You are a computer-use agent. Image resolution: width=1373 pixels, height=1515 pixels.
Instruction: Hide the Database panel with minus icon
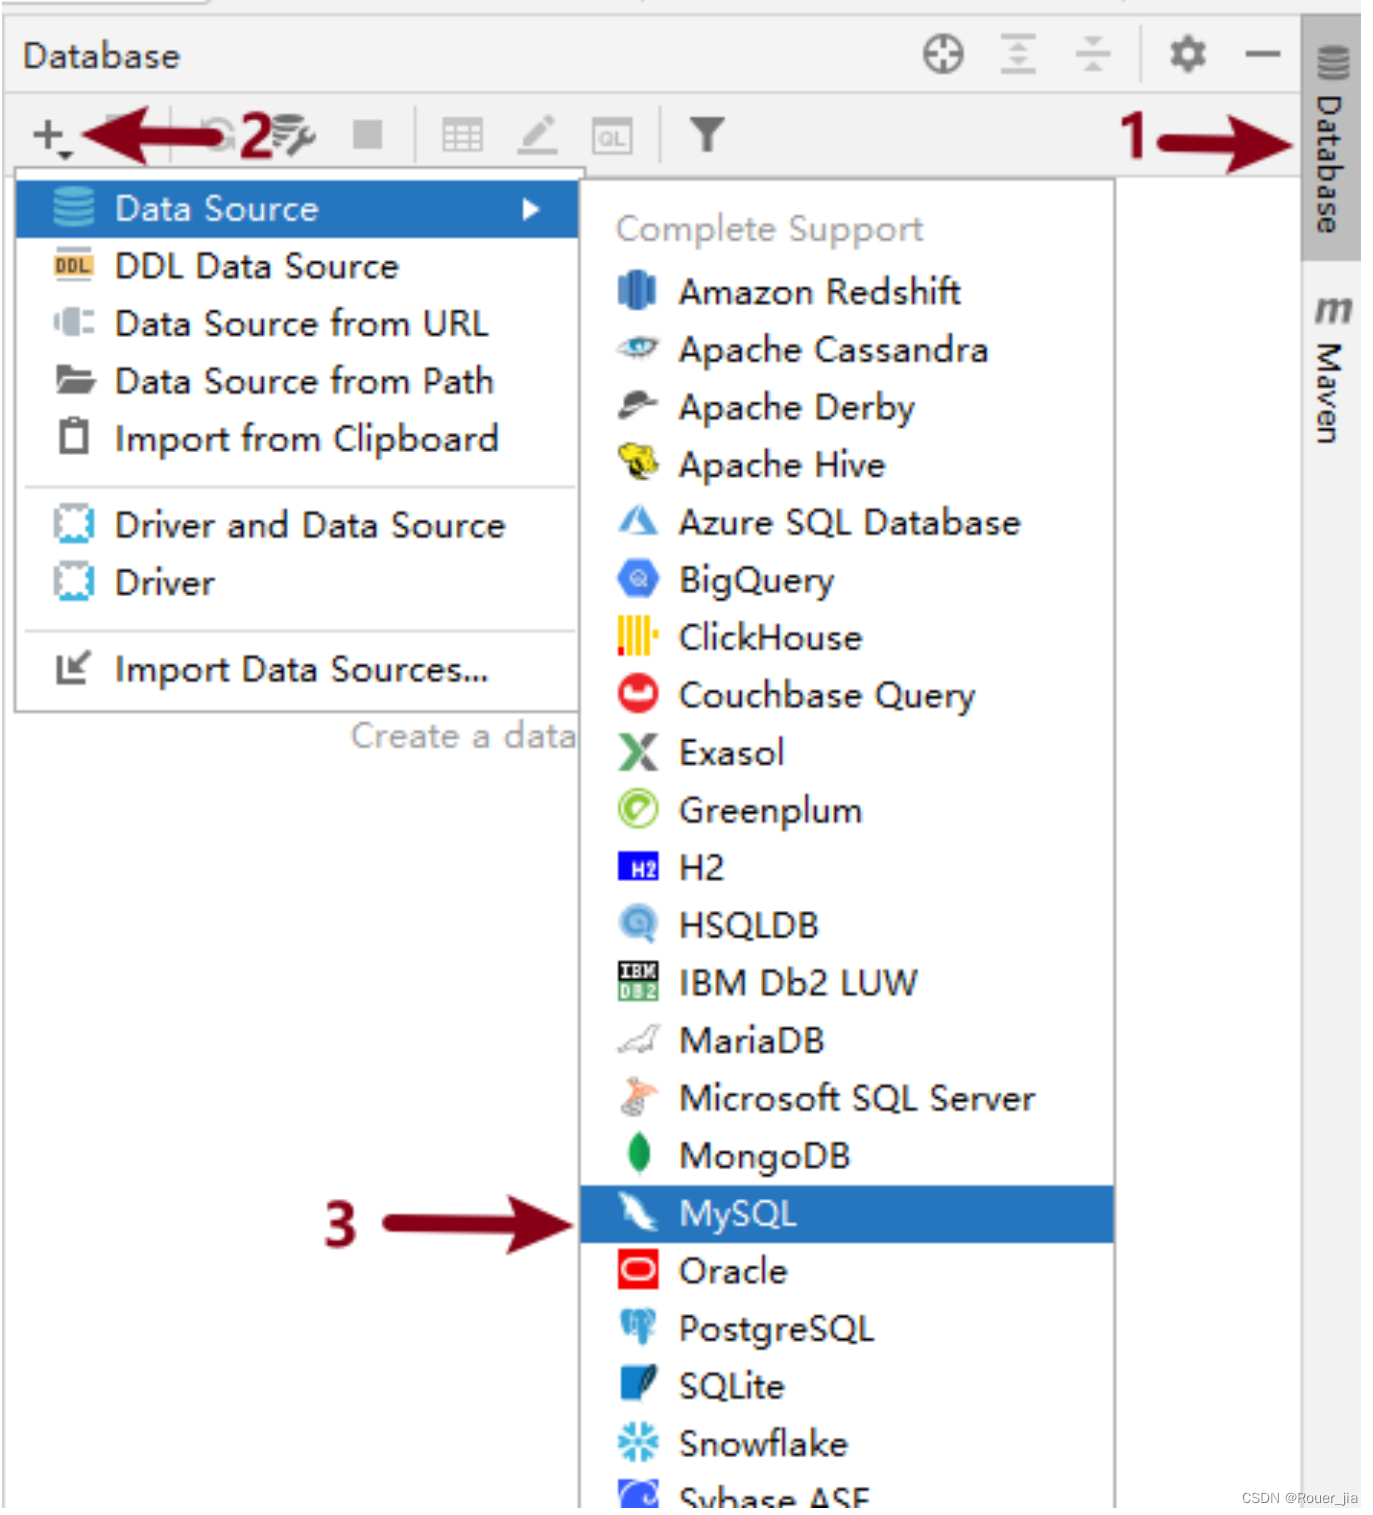pyautogui.click(x=1263, y=53)
